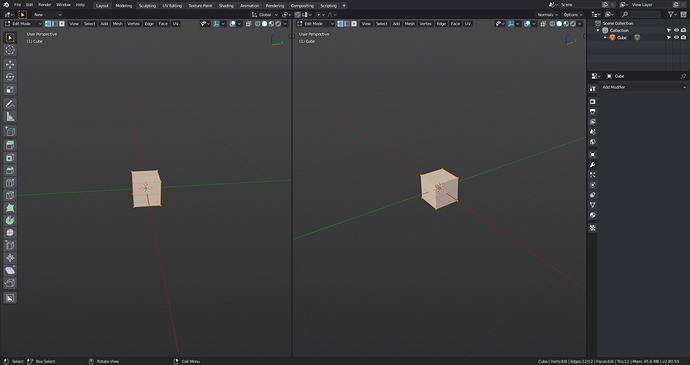Open the Render menu
The height and width of the screenshot is (365, 690).
(x=44, y=5)
